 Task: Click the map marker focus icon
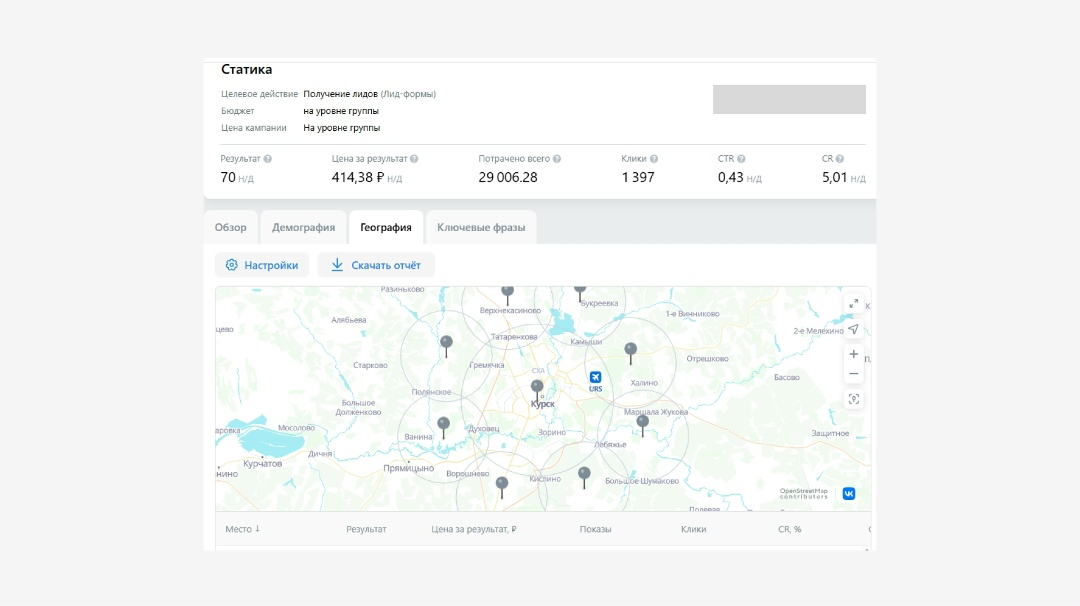(853, 399)
